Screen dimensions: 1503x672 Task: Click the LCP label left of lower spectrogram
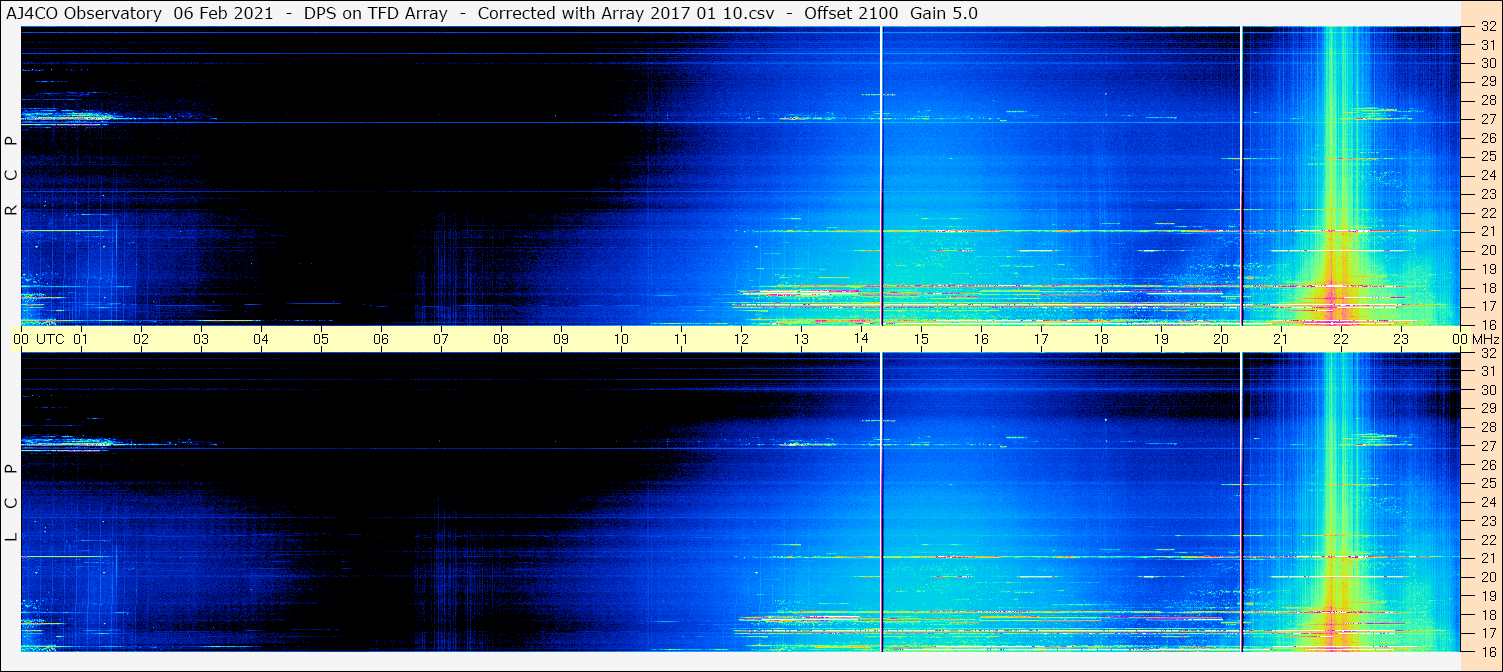(x=11, y=502)
